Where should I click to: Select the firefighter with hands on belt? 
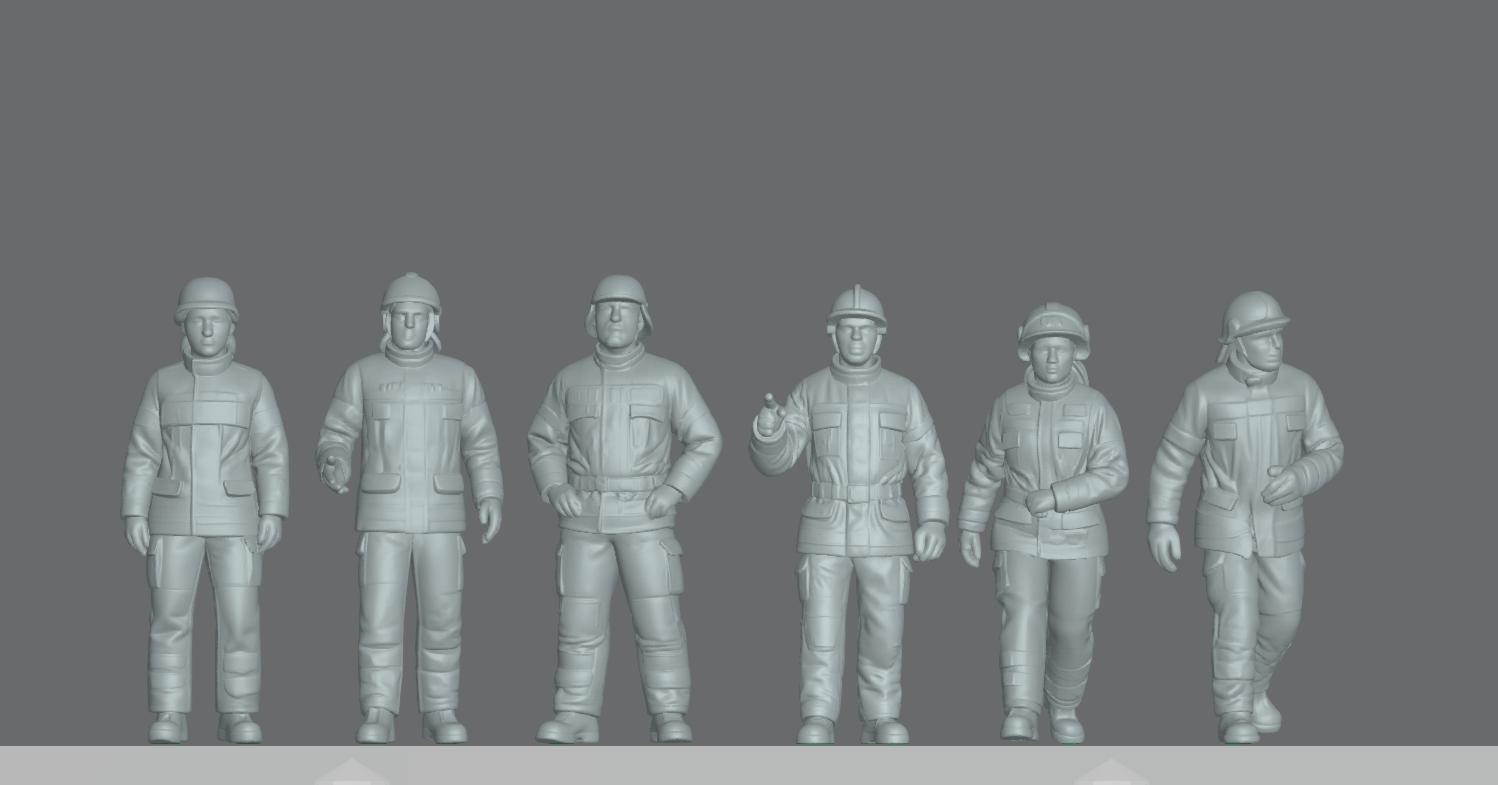coord(623,509)
